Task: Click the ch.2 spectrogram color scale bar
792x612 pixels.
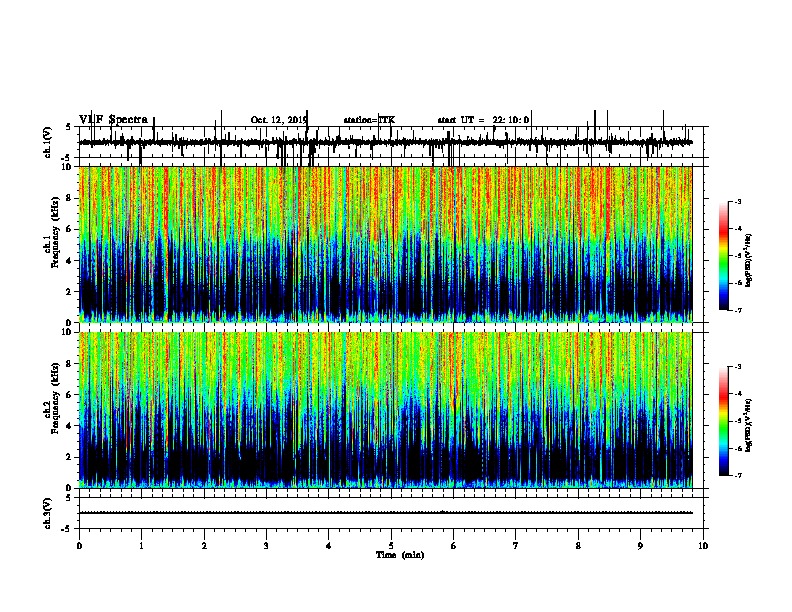Action: click(x=723, y=421)
